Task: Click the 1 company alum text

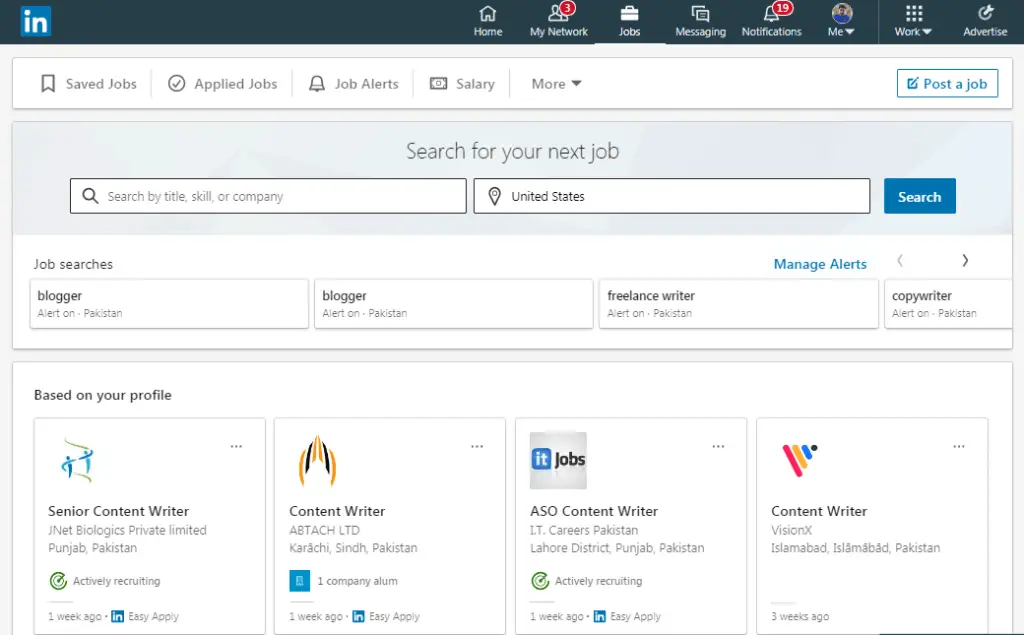Action: [x=357, y=581]
